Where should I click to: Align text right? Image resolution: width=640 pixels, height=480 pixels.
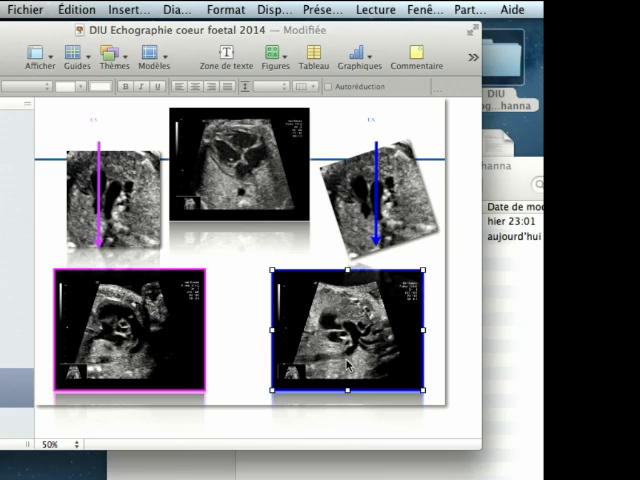click(x=211, y=87)
